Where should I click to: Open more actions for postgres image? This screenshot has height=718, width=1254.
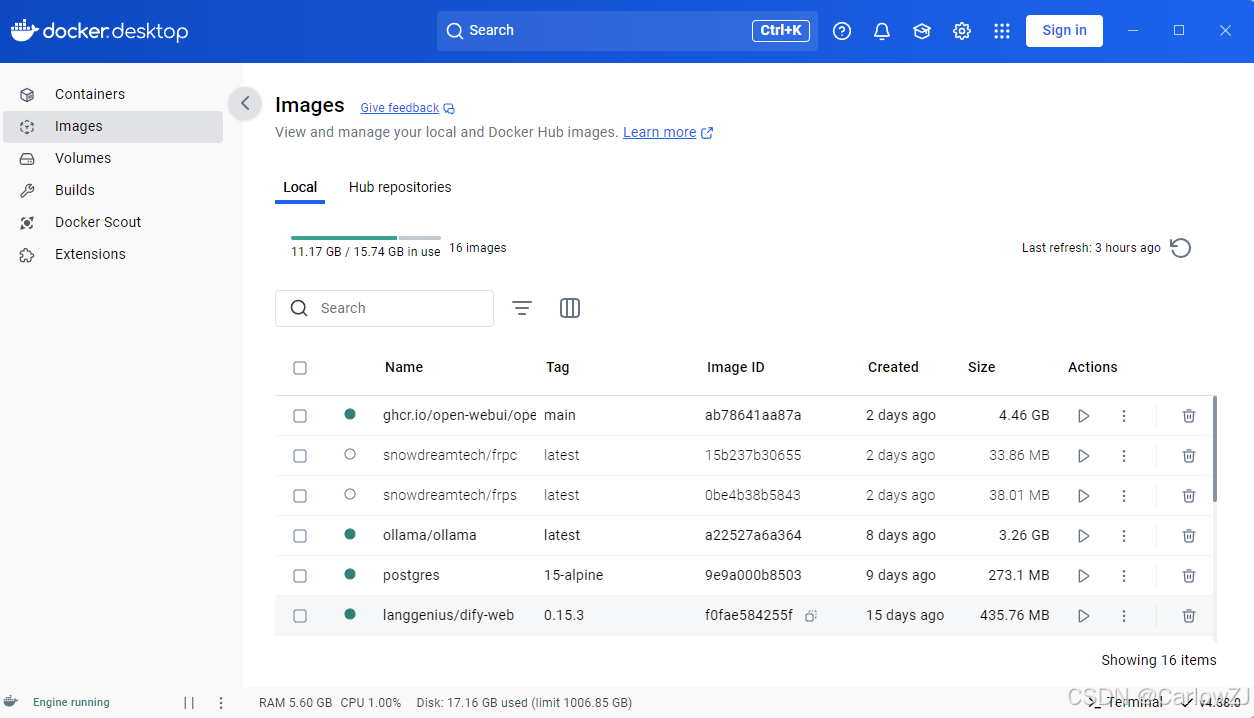coord(1124,575)
